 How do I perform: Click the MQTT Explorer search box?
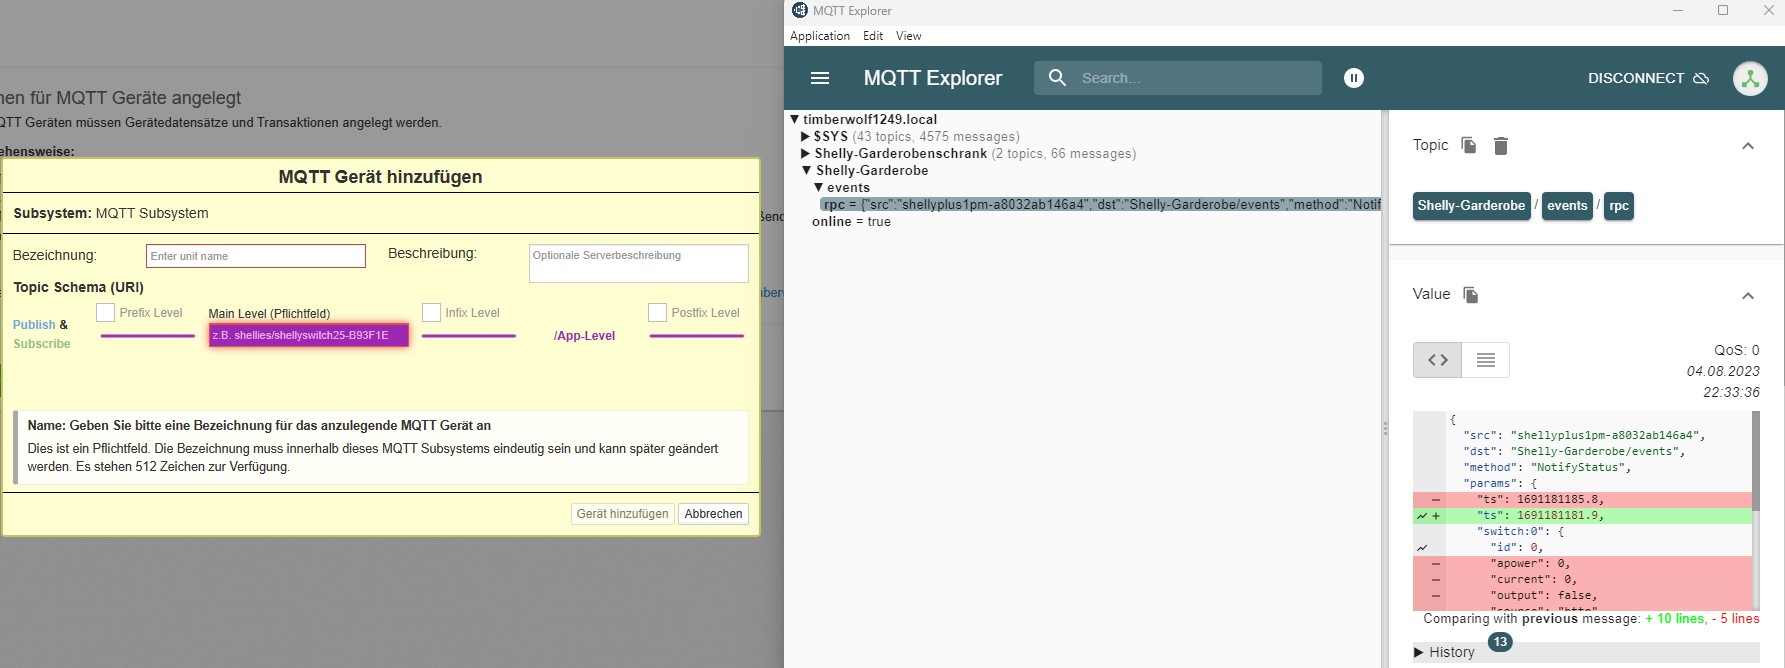coord(1178,78)
